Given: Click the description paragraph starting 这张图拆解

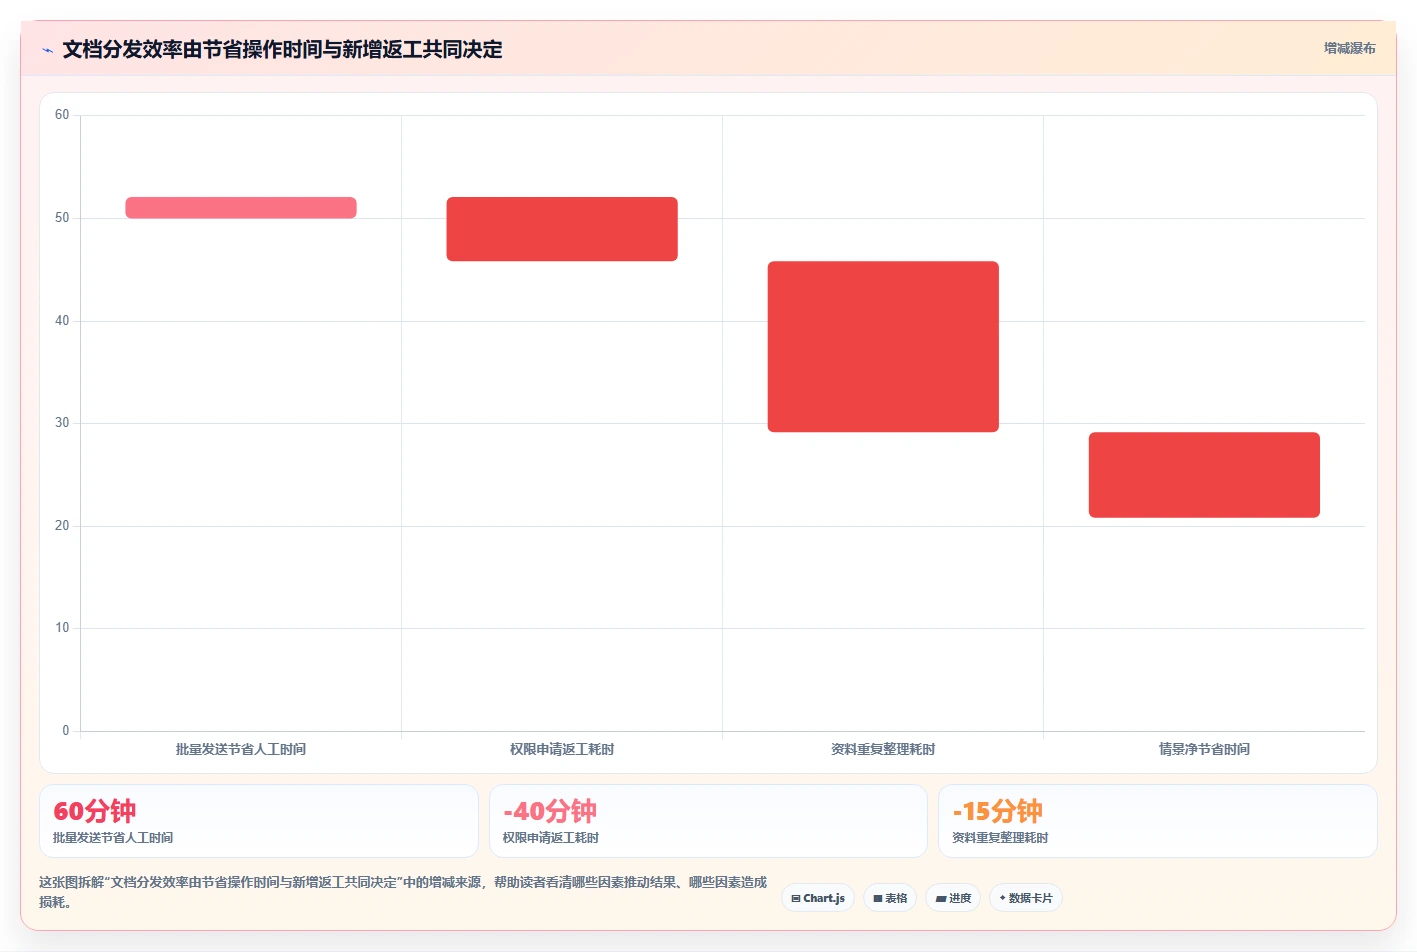Looking at the screenshot, I should coord(403,892).
